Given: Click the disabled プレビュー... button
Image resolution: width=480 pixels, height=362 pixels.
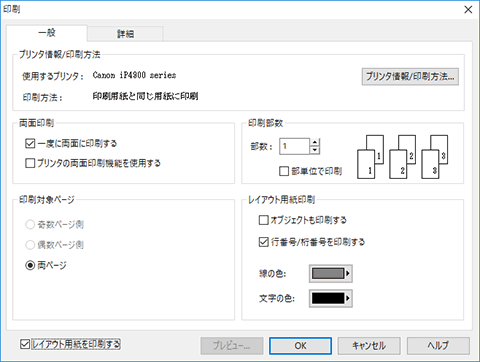Looking at the screenshot, I should (x=232, y=346).
